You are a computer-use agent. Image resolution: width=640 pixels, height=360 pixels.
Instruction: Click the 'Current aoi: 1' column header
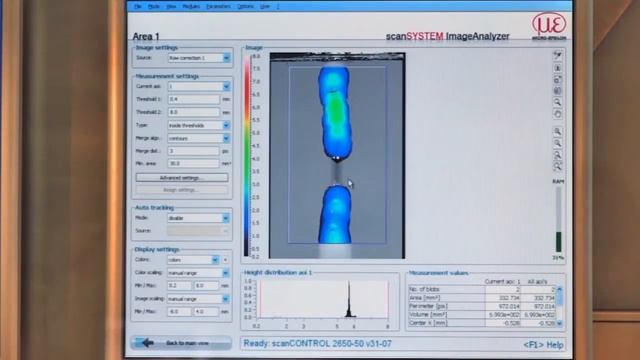point(502,282)
